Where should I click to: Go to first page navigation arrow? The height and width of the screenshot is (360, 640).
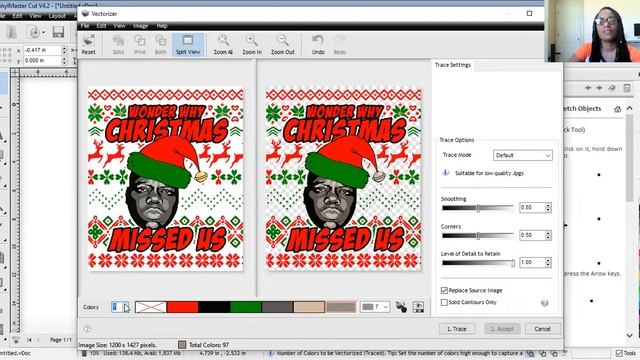29,340
